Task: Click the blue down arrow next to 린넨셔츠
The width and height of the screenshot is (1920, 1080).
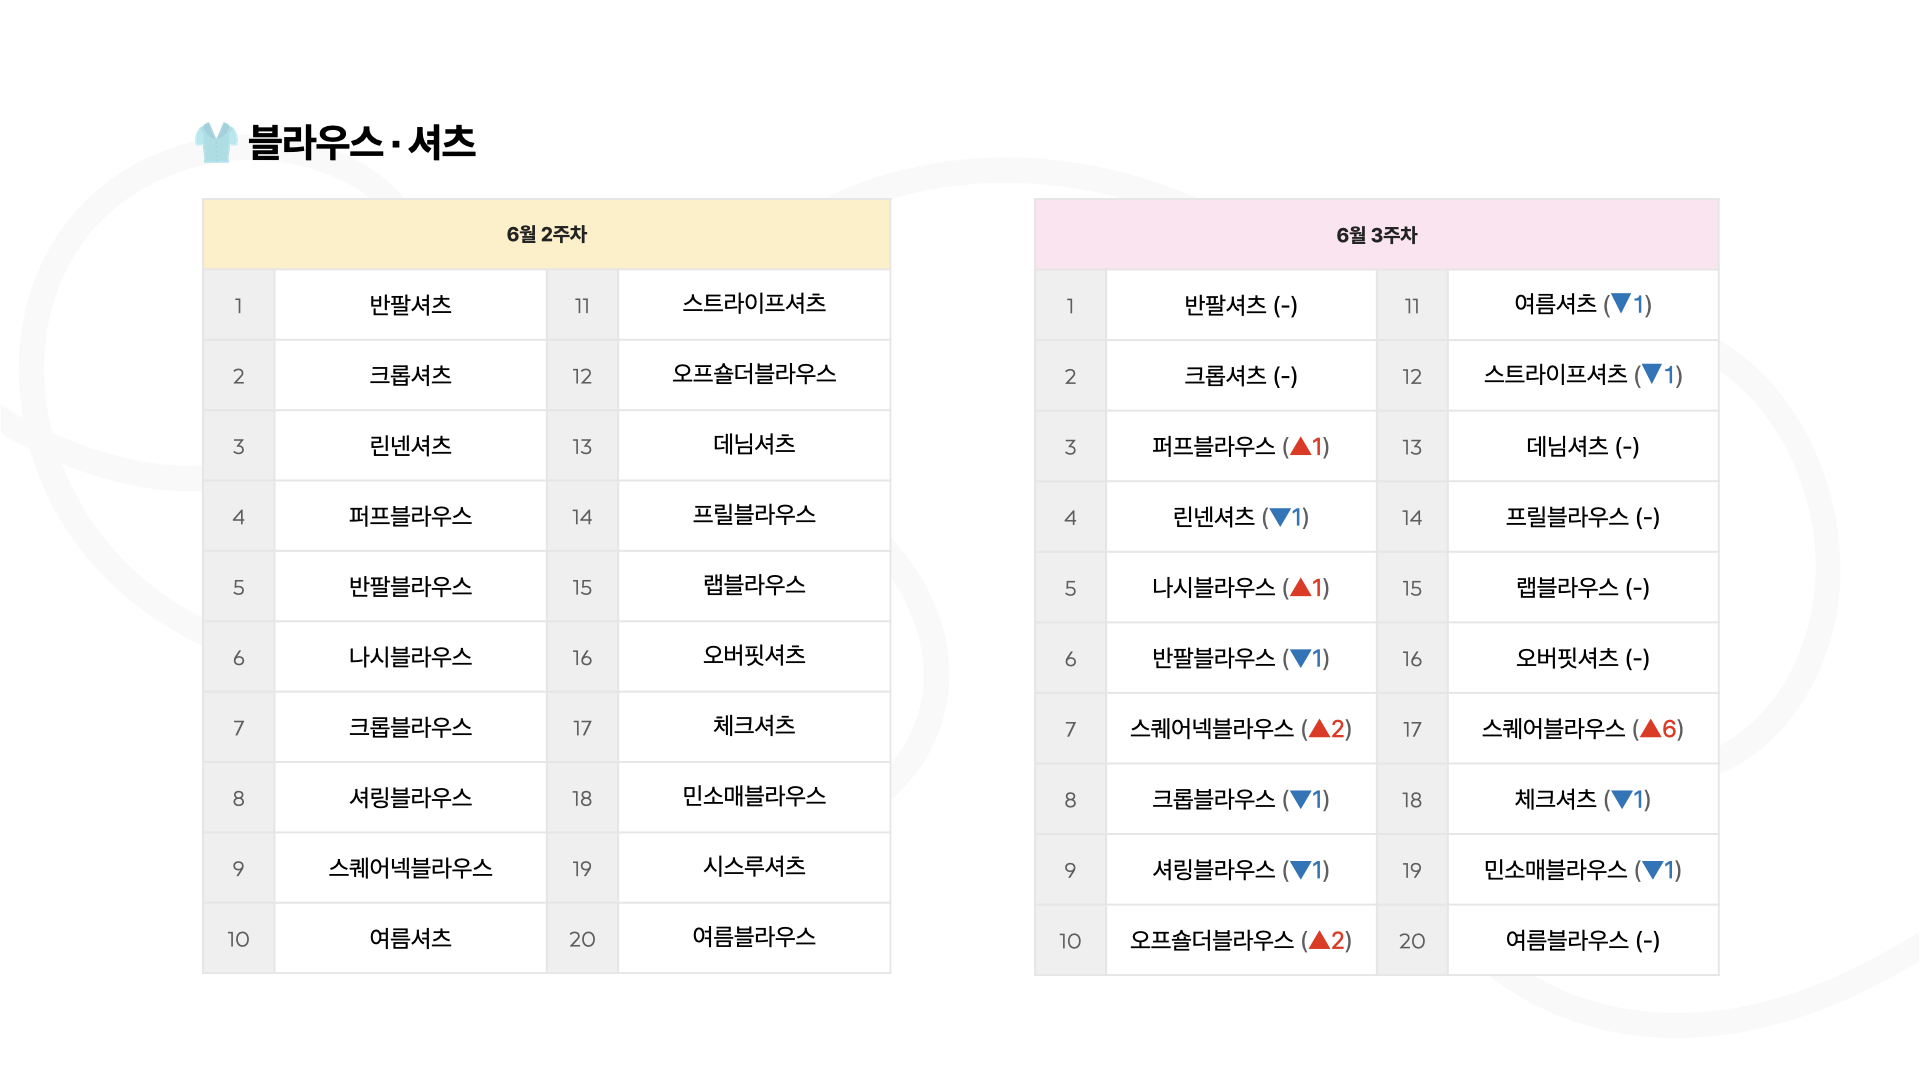Action: 1279,517
